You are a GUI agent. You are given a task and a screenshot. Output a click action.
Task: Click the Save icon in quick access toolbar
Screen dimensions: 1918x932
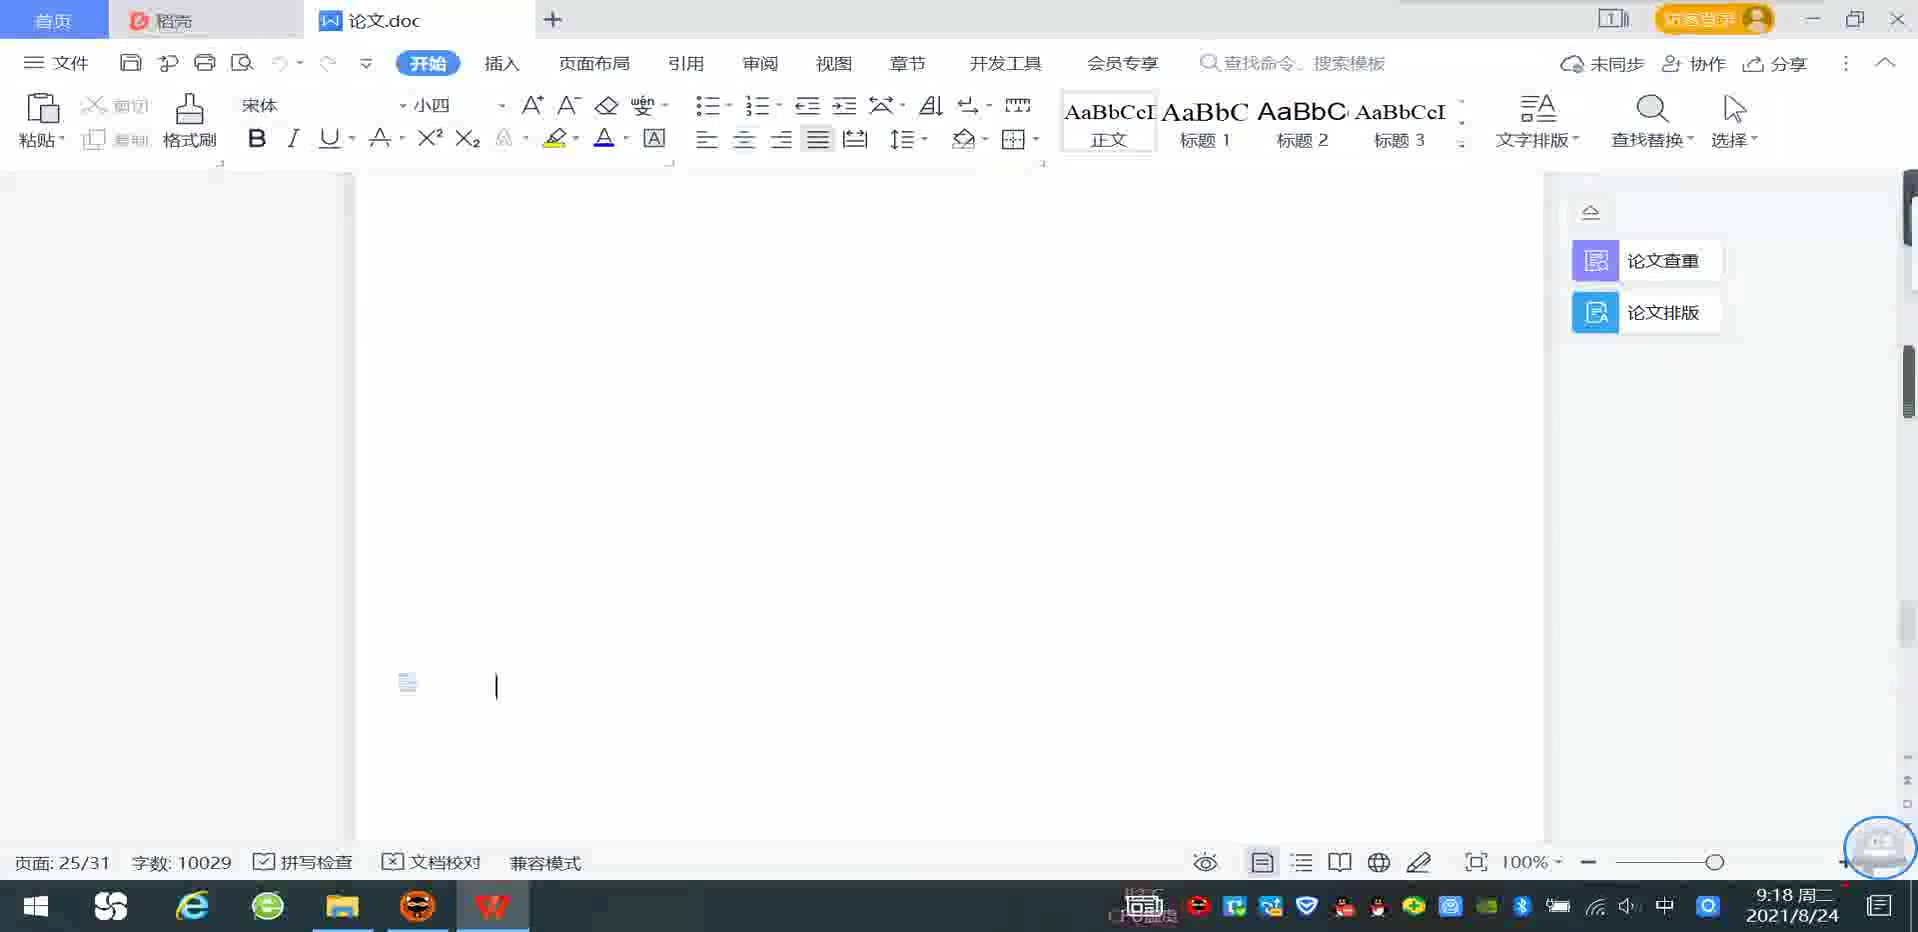130,63
